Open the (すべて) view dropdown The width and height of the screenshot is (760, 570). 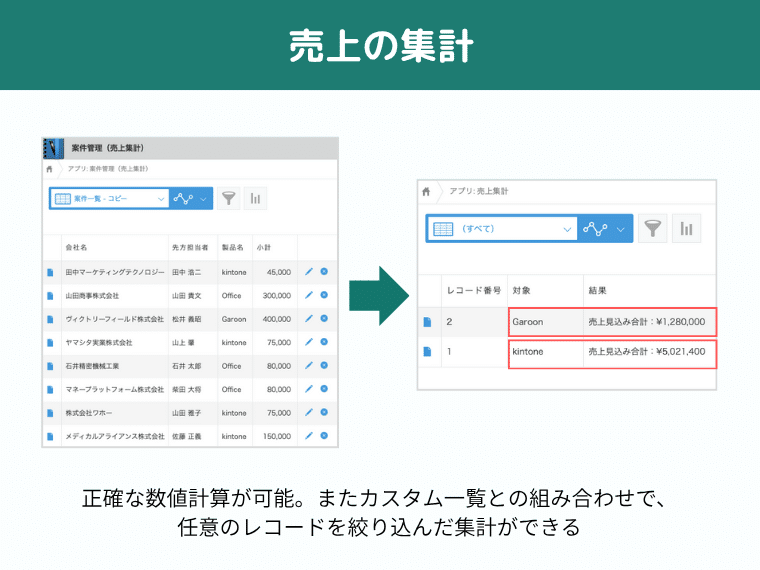click(x=502, y=229)
